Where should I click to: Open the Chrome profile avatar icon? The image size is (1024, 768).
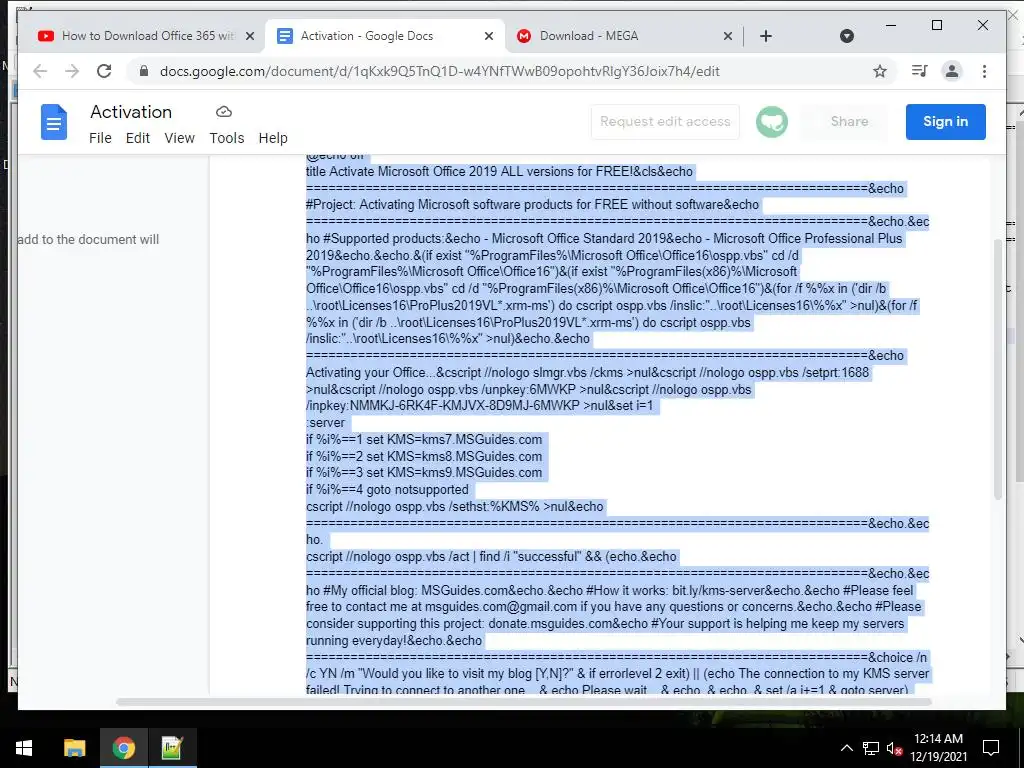point(952,71)
